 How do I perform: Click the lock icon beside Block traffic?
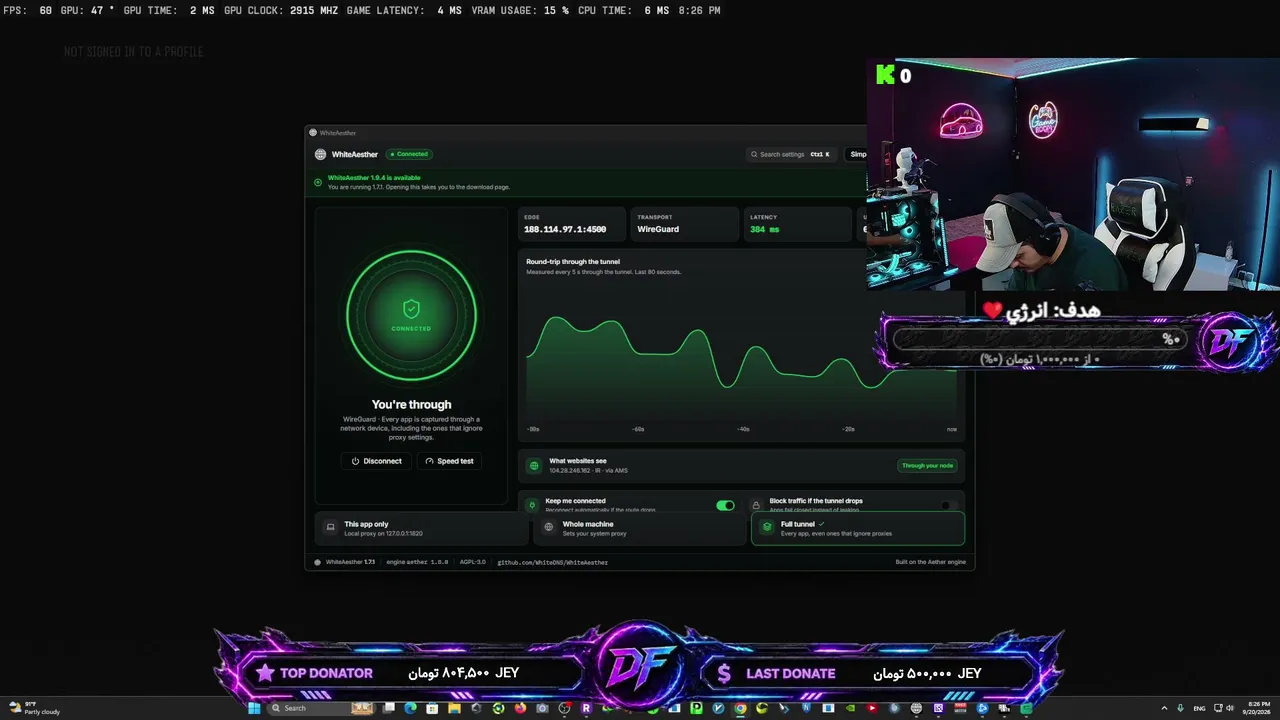[x=756, y=505]
